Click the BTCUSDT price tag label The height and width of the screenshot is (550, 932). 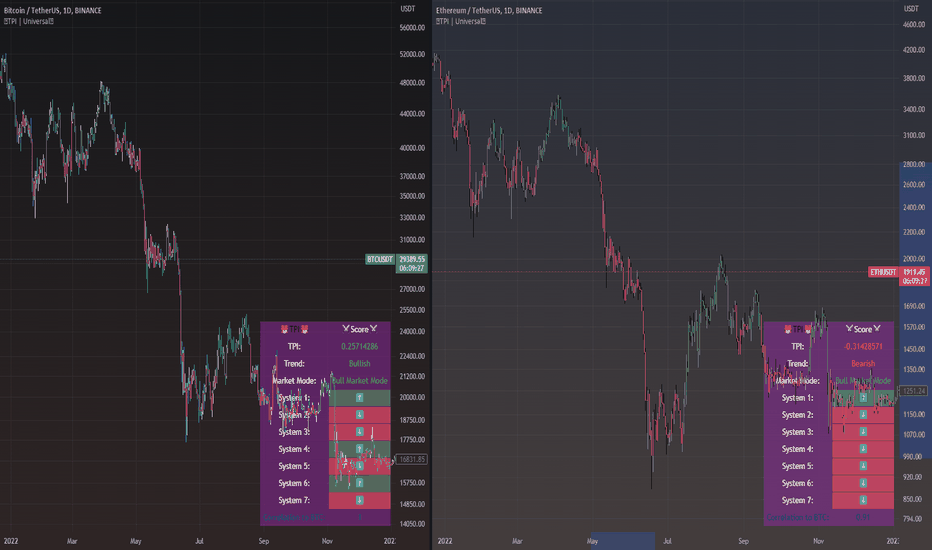(x=380, y=259)
